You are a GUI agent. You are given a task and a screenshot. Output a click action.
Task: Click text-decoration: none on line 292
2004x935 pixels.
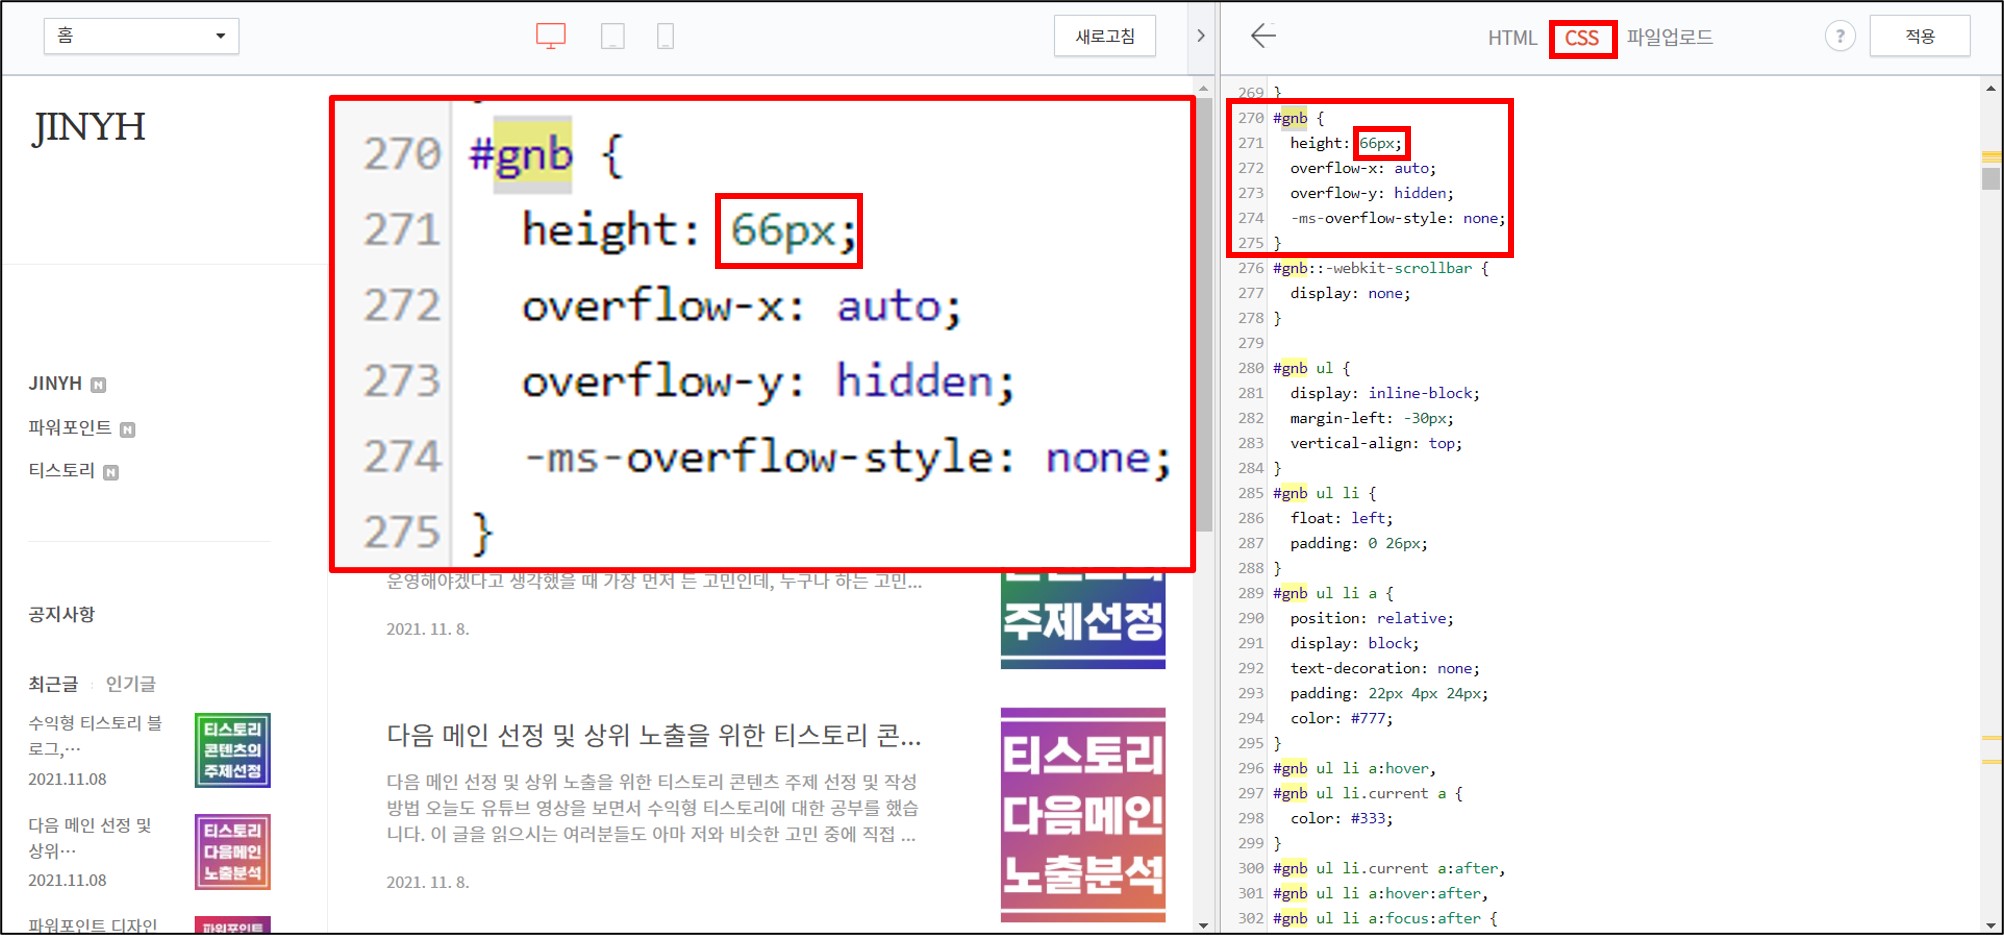click(1385, 668)
